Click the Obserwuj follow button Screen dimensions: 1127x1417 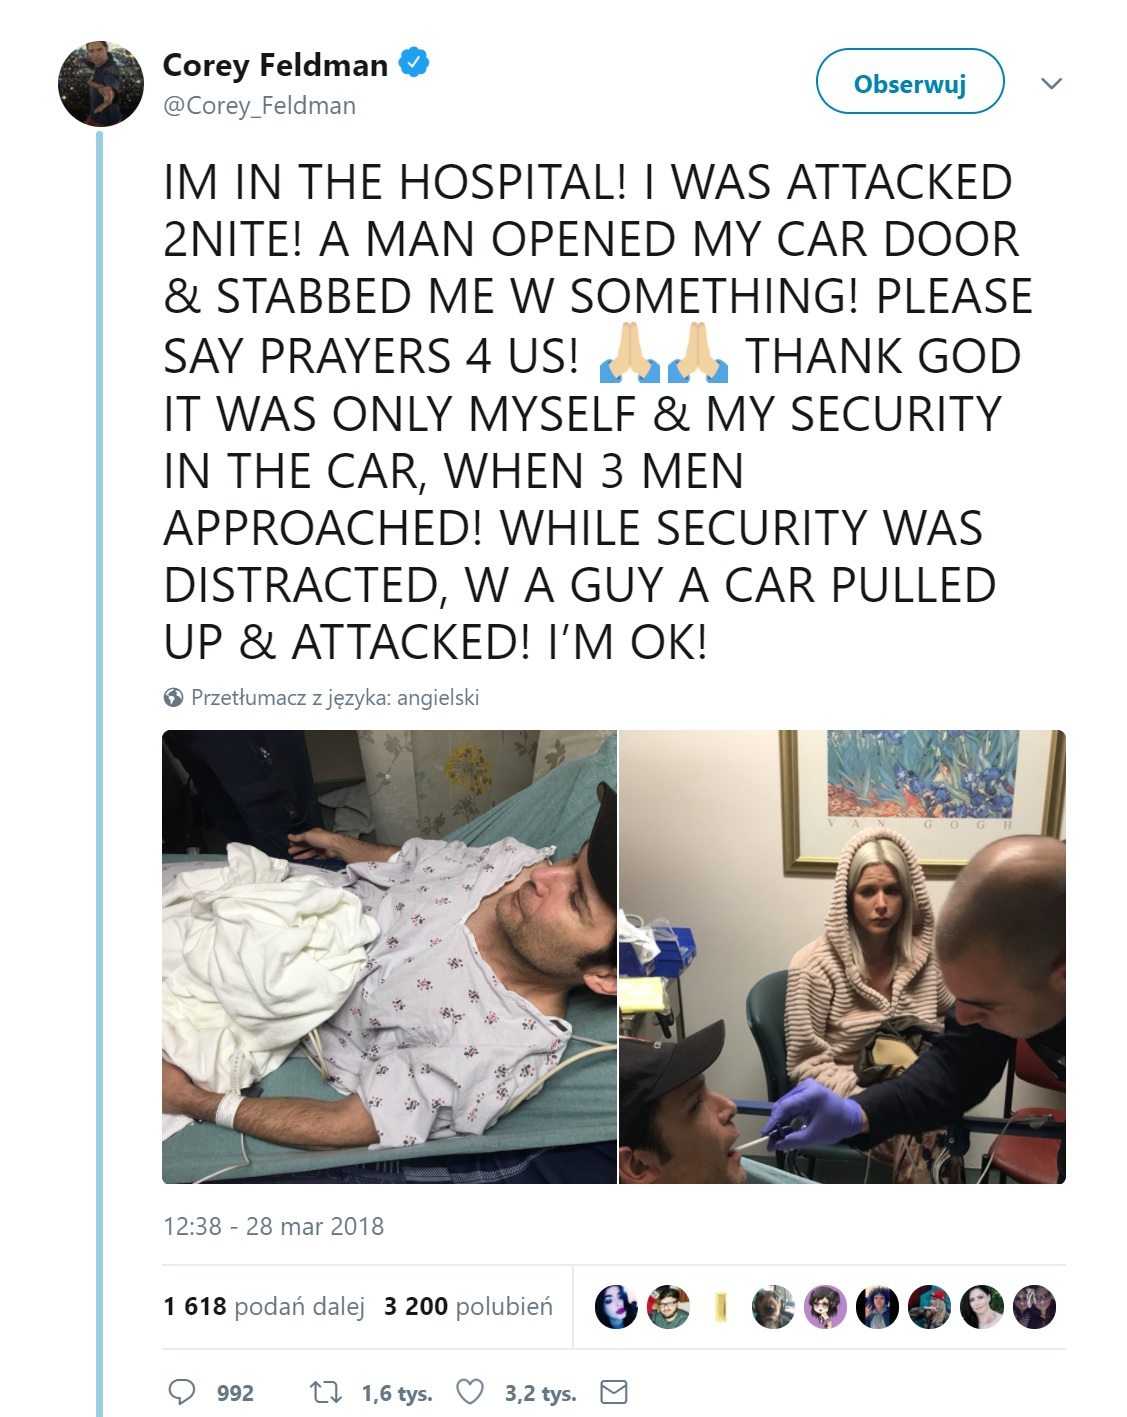click(x=910, y=83)
